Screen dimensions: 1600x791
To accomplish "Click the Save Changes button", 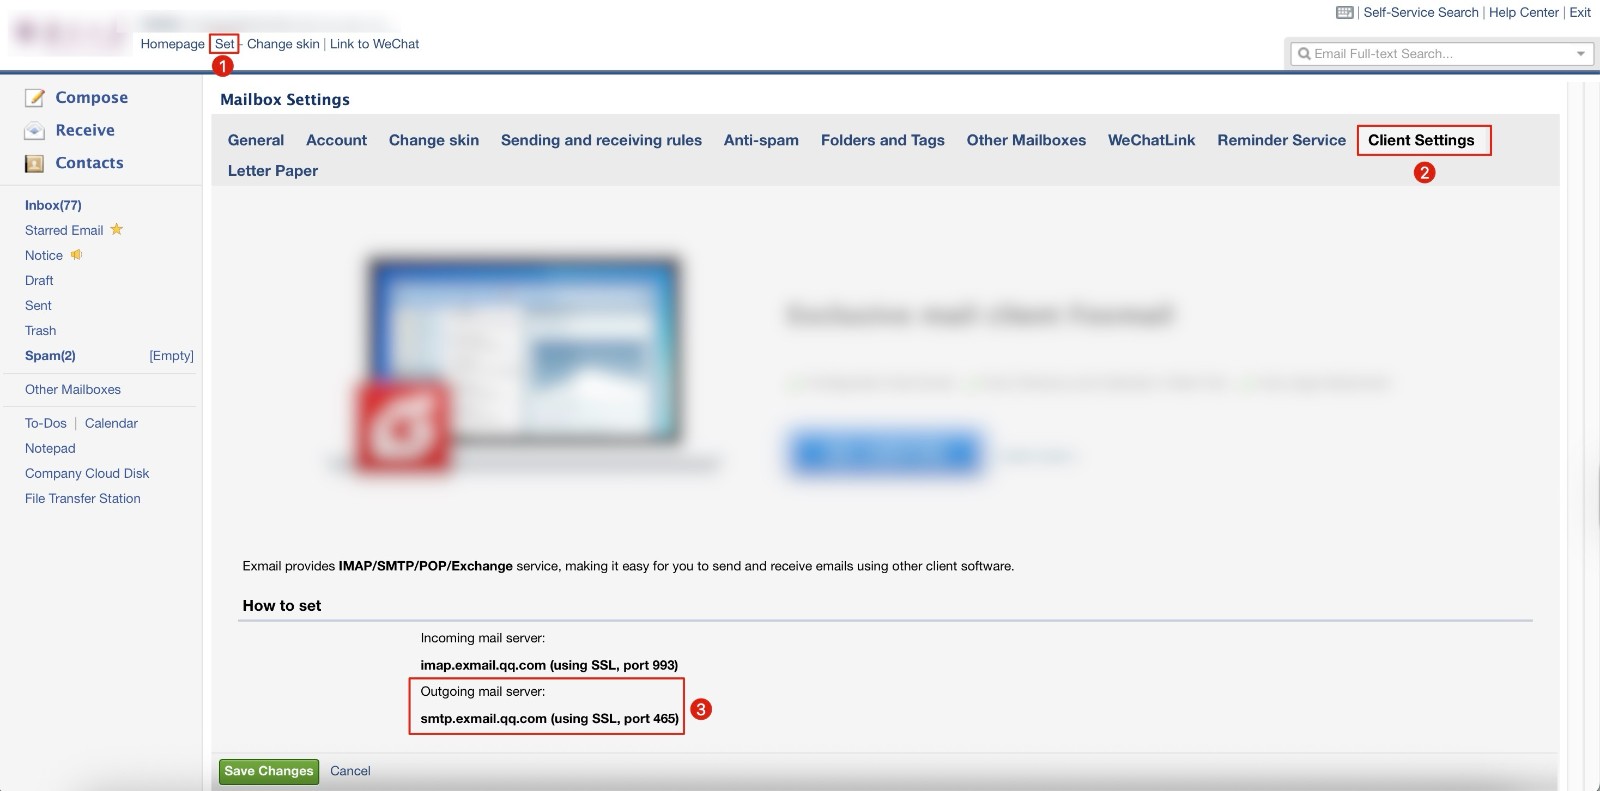I will [269, 771].
